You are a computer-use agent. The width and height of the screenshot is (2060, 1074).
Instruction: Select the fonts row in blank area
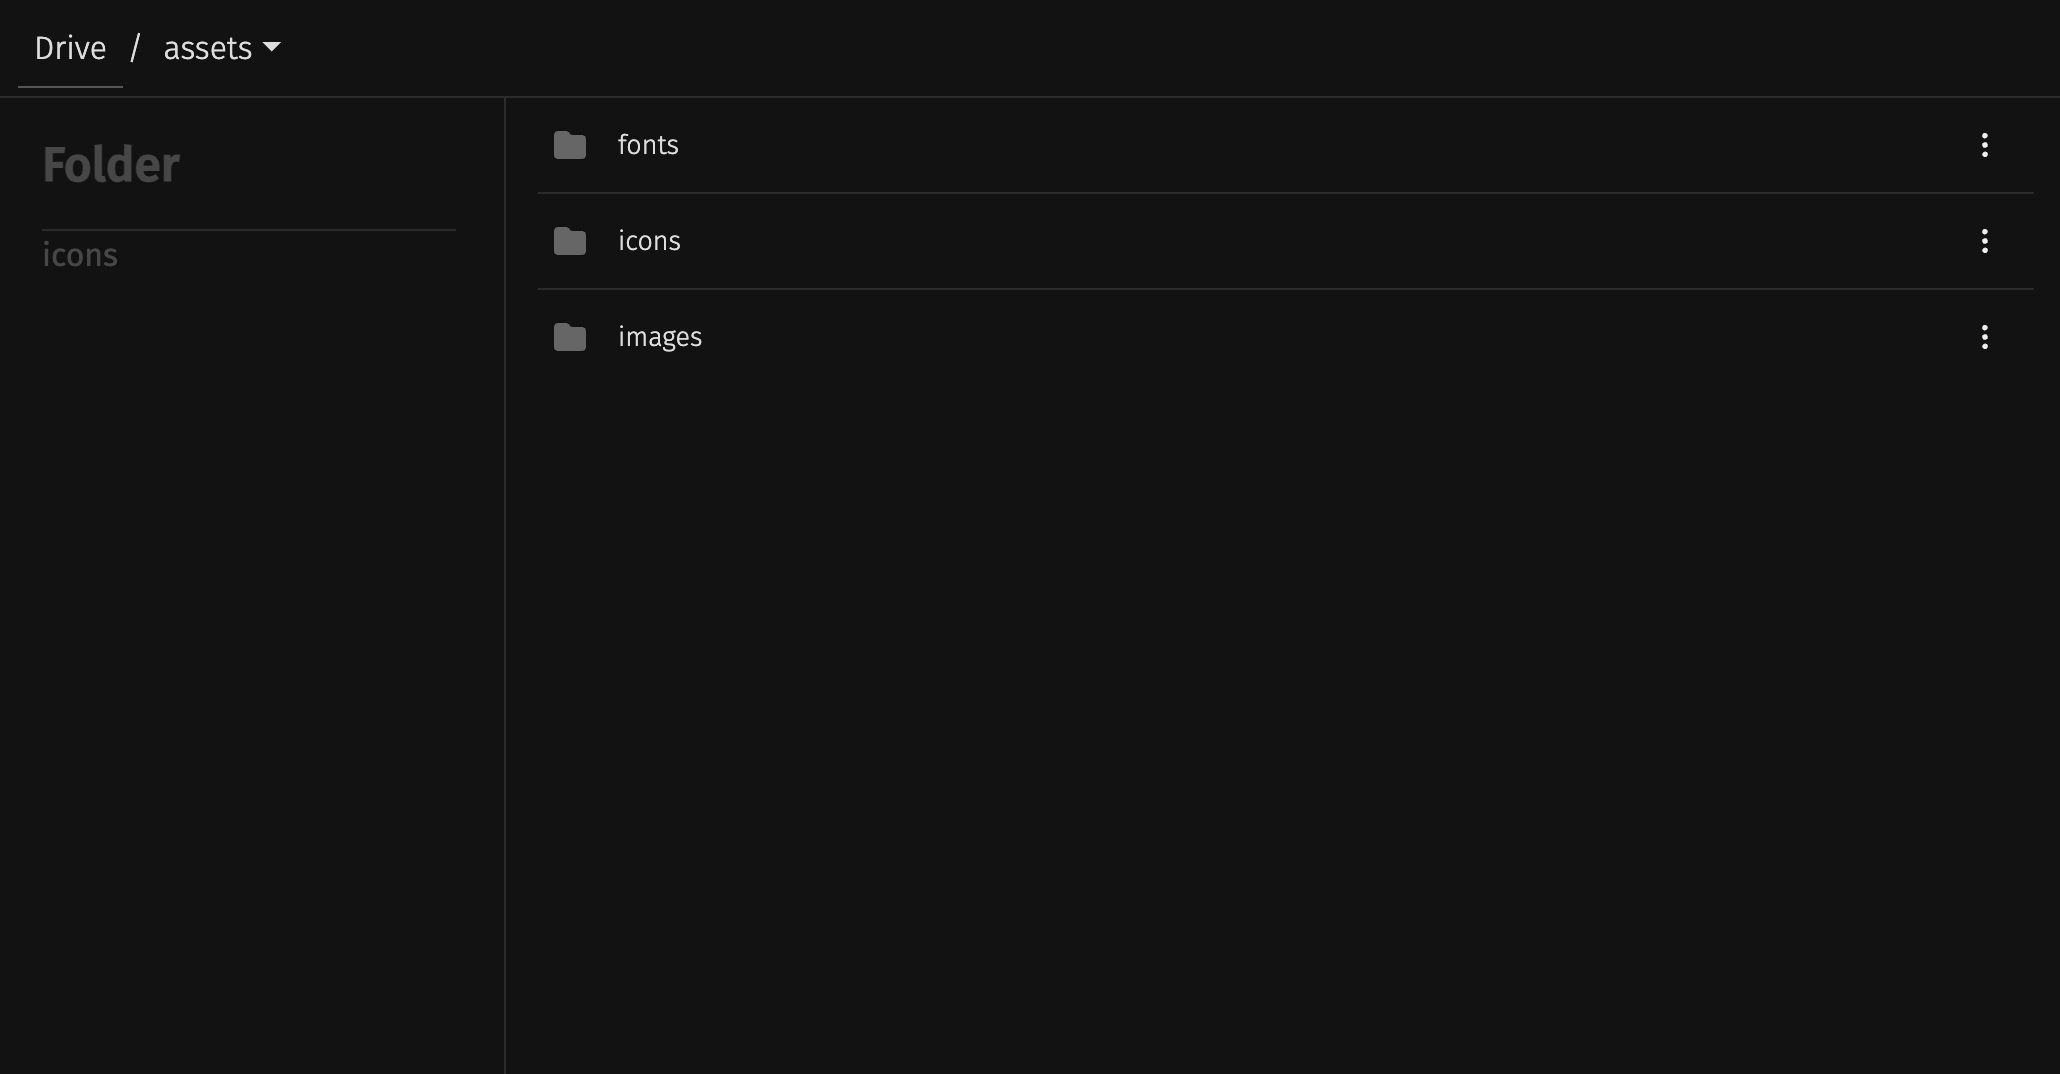pyautogui.click(x=1300, y=145)
